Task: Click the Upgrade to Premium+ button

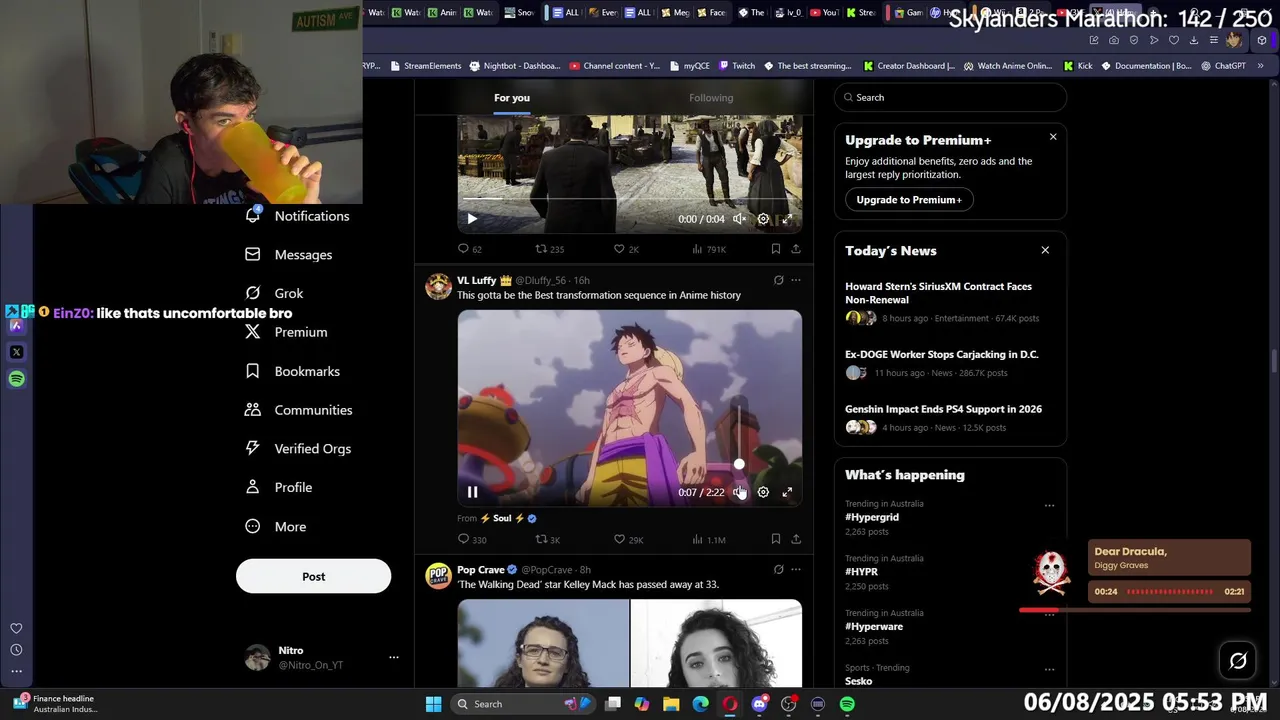Action: [x=909, y=200]
